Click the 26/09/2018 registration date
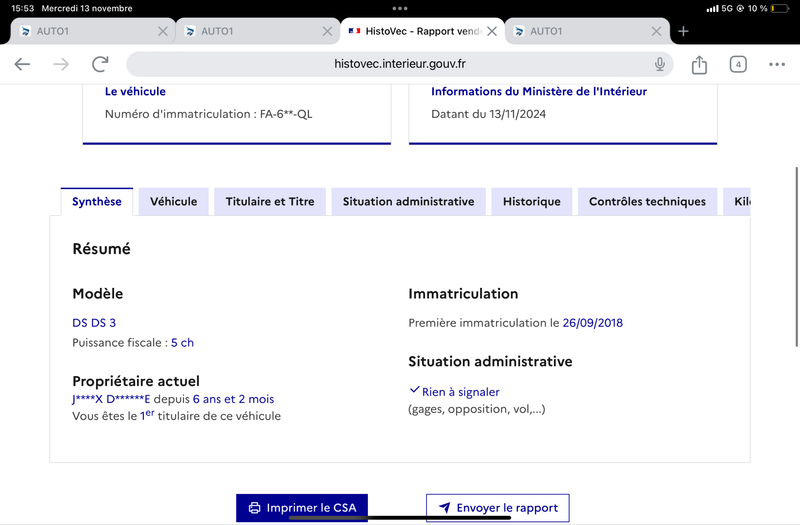 pos(592,323)
